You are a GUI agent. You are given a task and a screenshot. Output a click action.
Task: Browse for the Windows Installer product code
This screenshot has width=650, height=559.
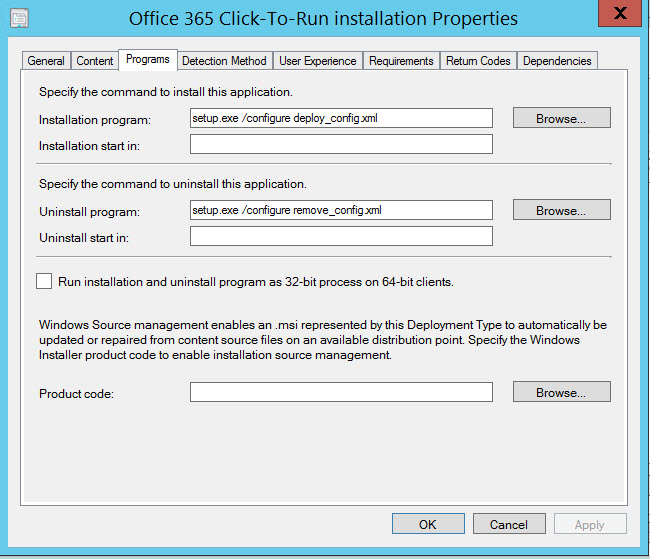(x=561, y=392)
